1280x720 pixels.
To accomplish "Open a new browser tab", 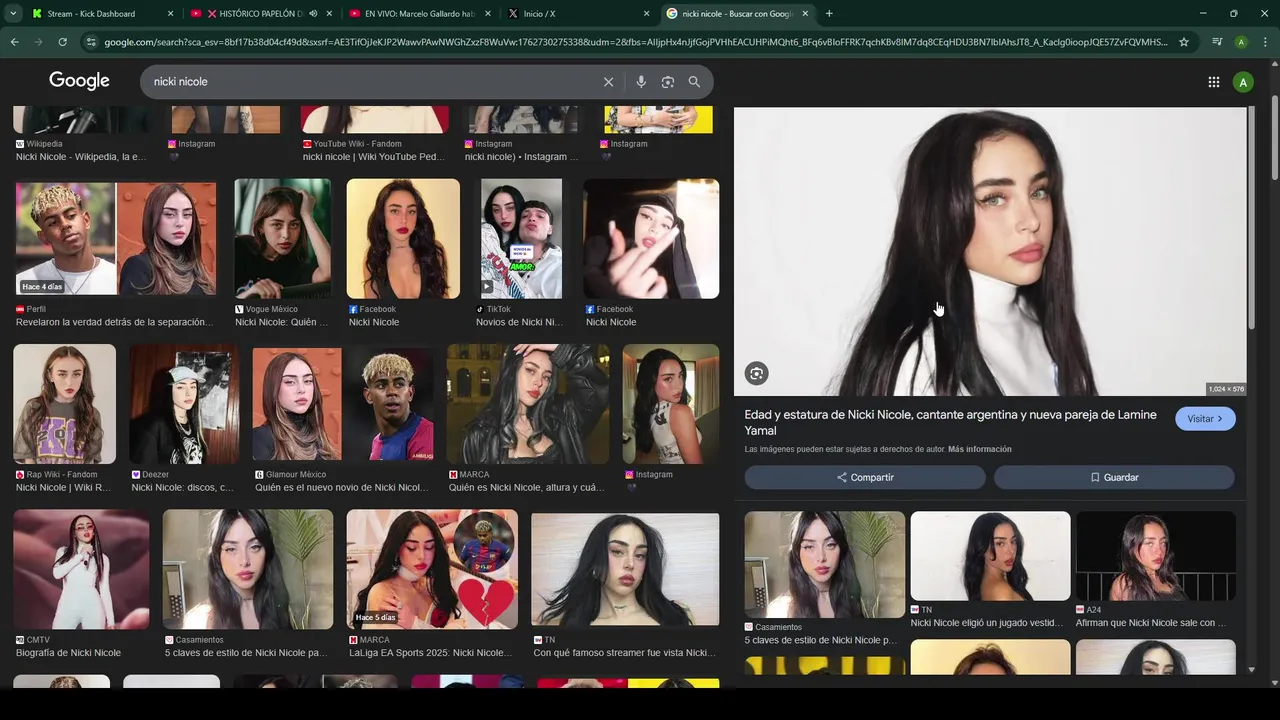I will coord(829,14).
